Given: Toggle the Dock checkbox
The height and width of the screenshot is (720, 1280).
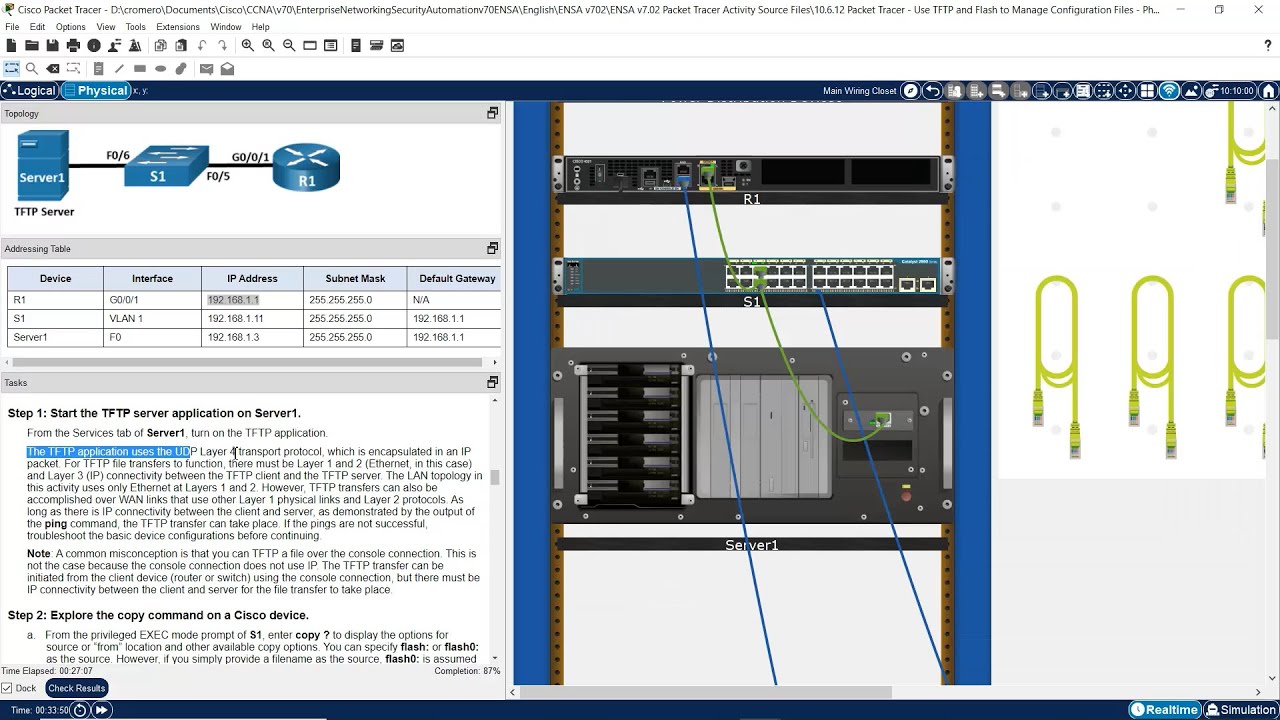Looking at the screenshot, I should 7,688.
